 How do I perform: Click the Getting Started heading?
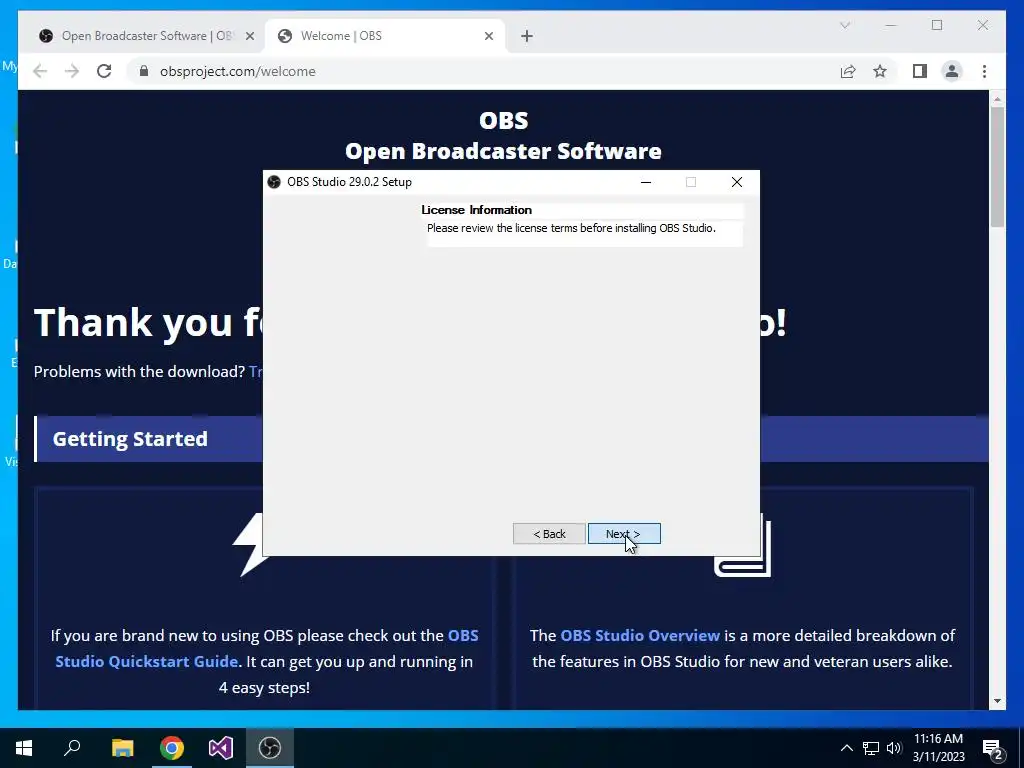[130, 439]
